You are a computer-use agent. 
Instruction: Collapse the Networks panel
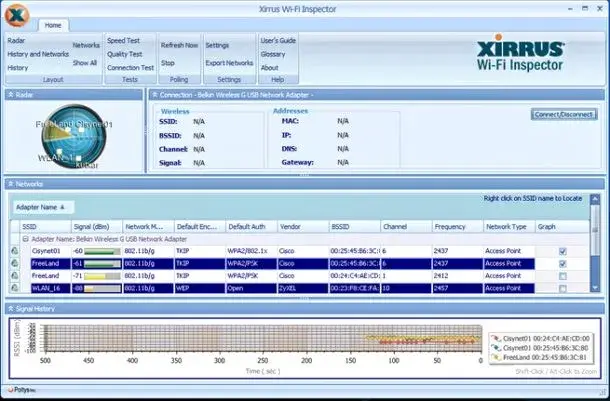11,184
